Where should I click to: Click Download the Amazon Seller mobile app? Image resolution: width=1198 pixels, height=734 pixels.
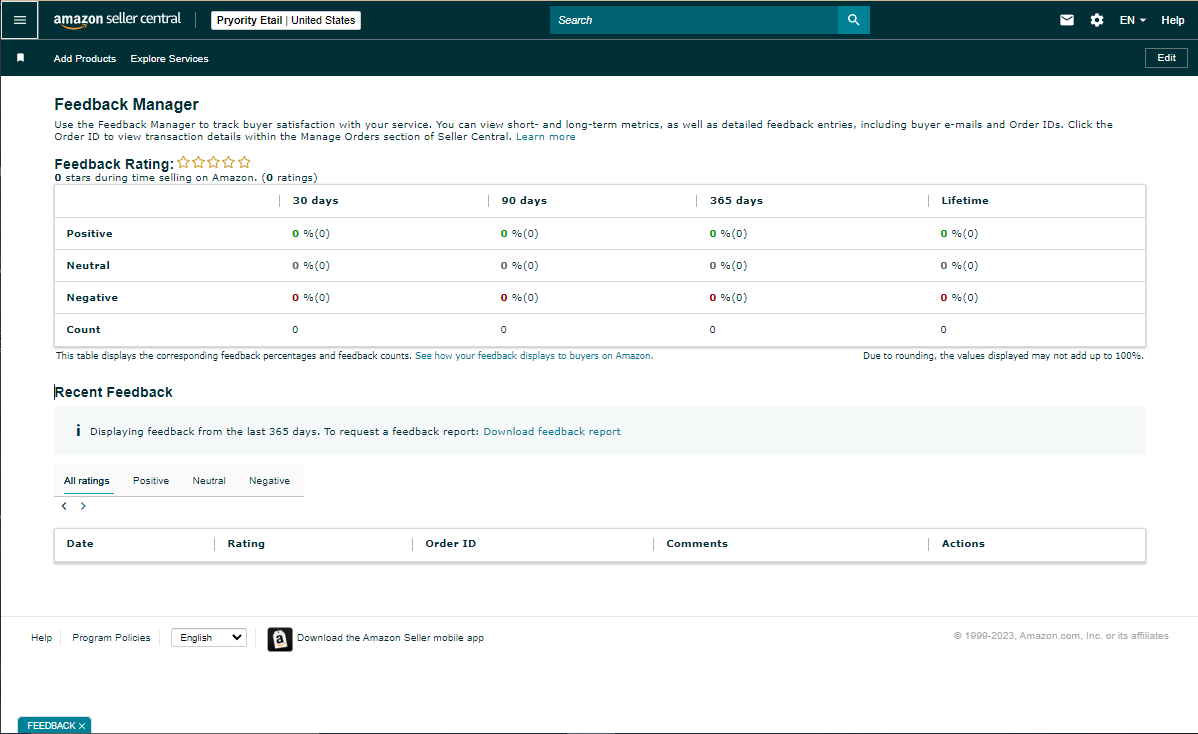(390, 638)
